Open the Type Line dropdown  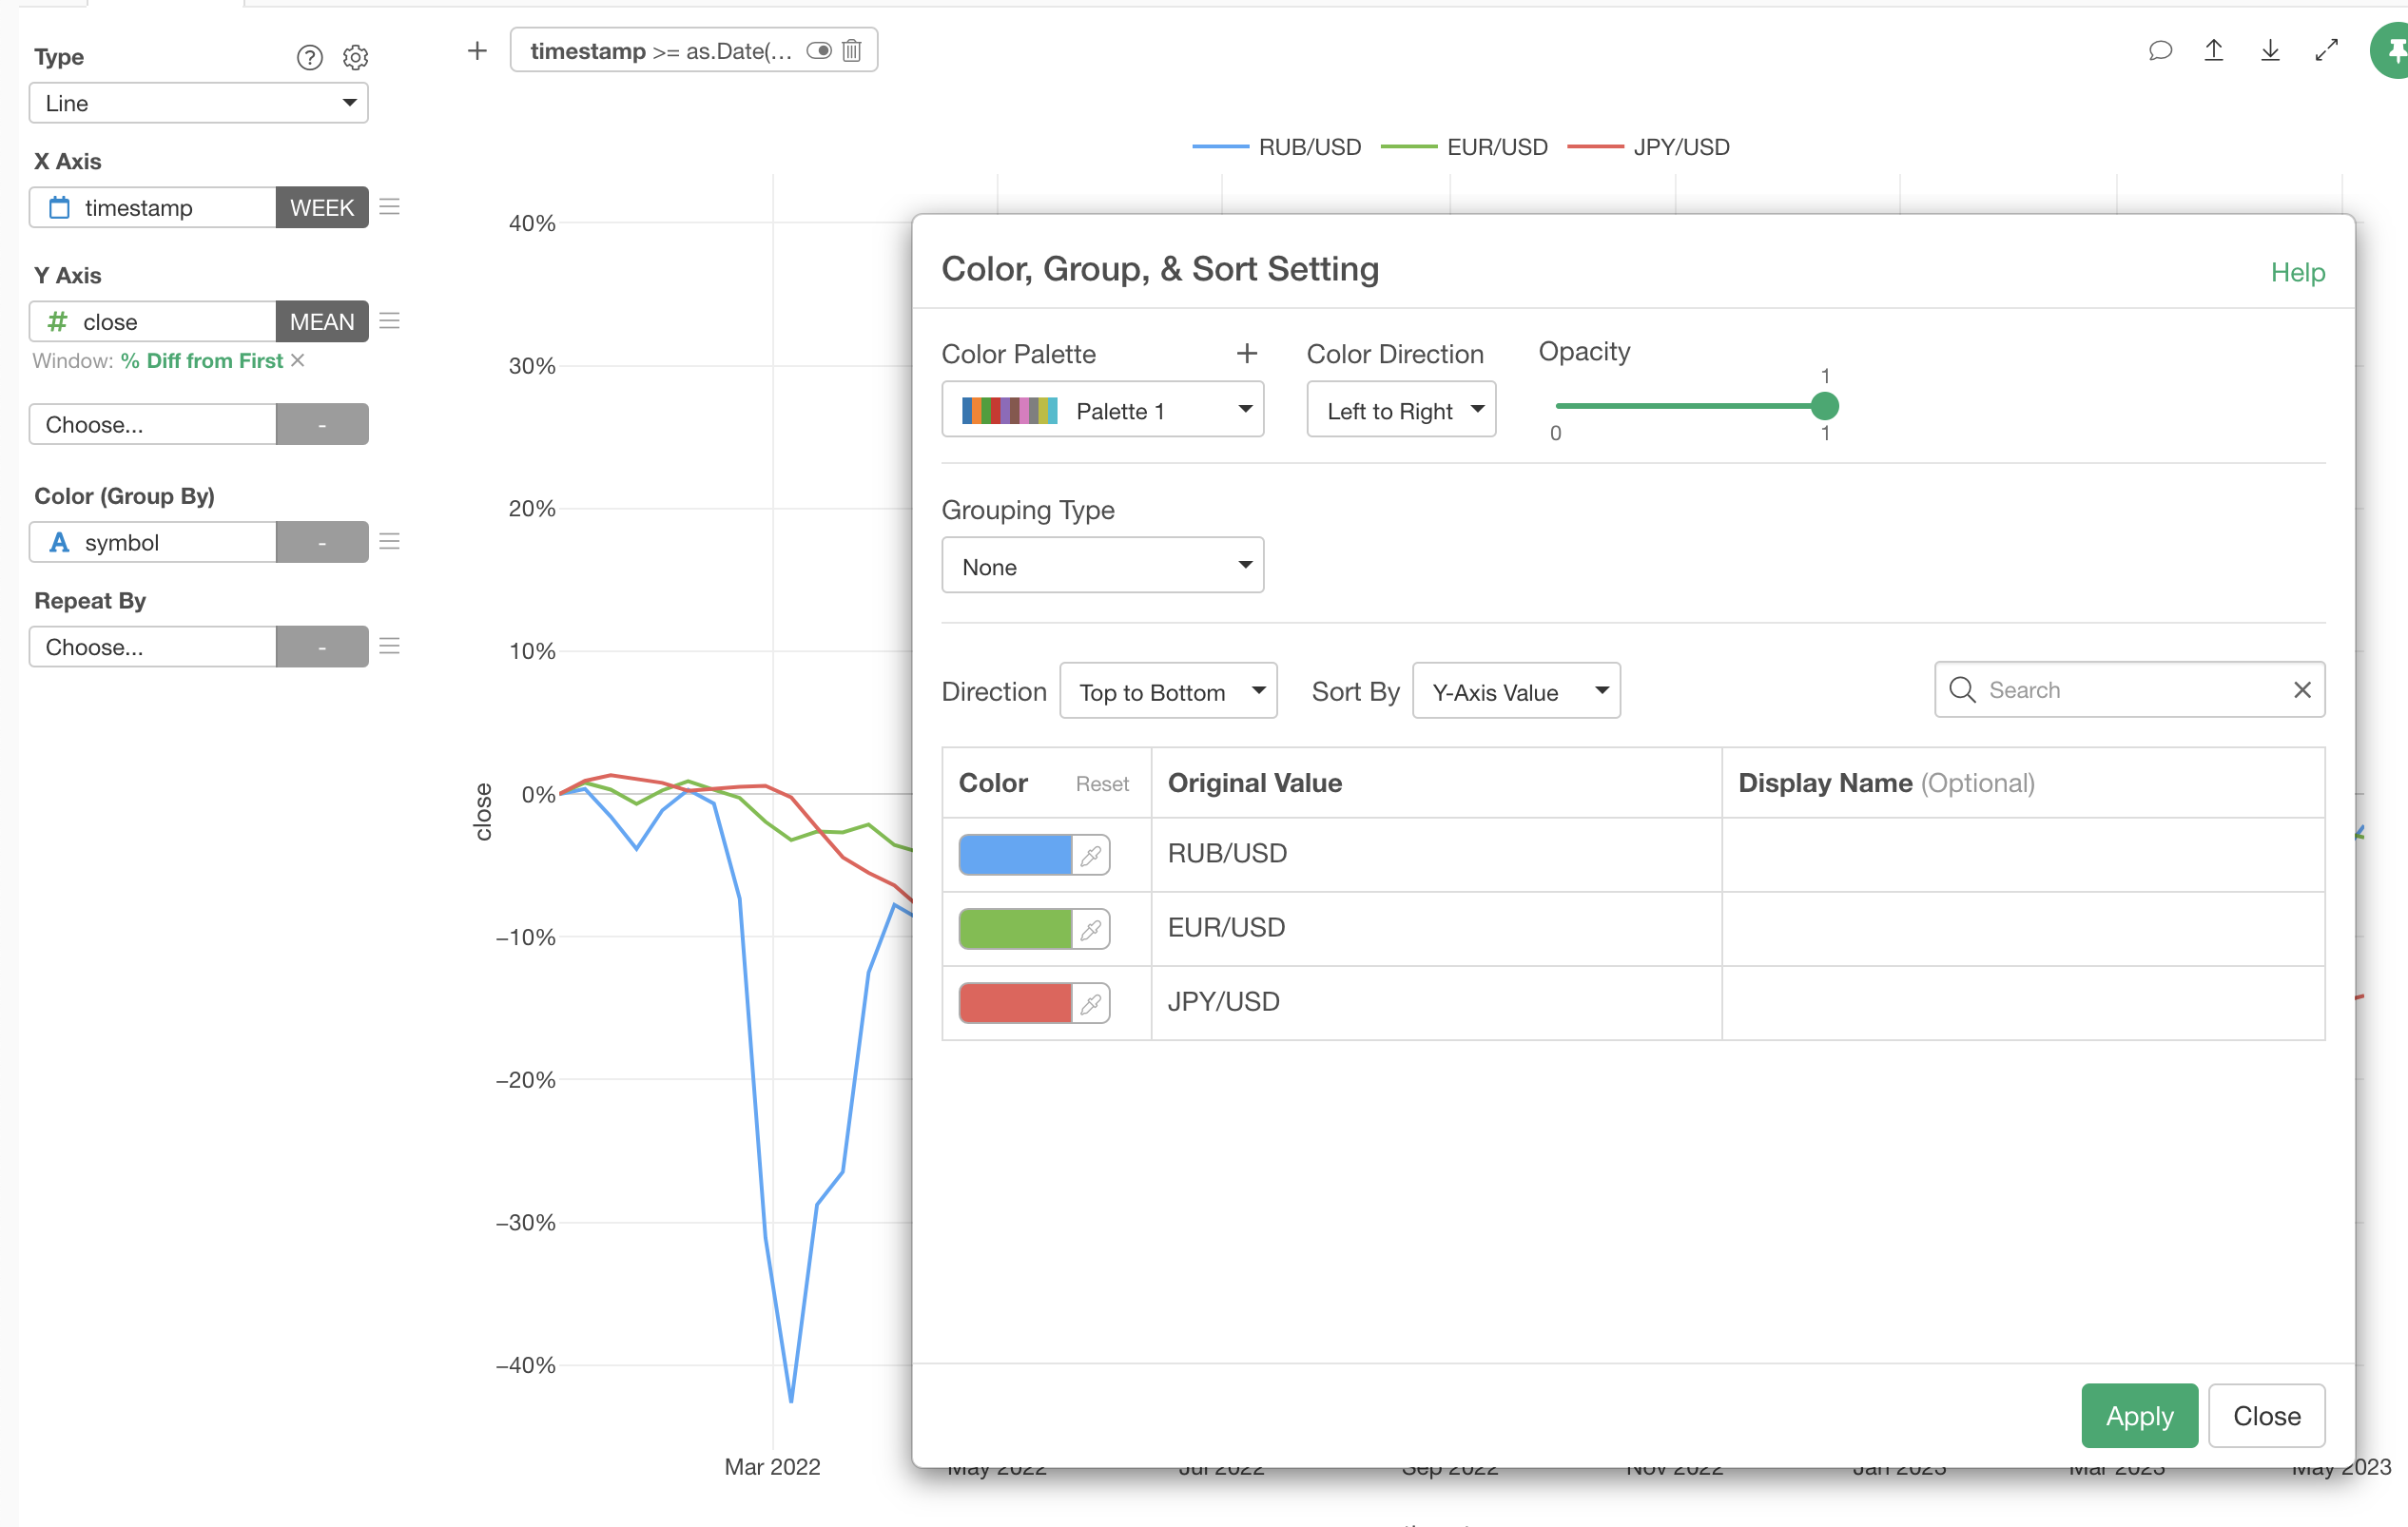click(x=198, y=103)
